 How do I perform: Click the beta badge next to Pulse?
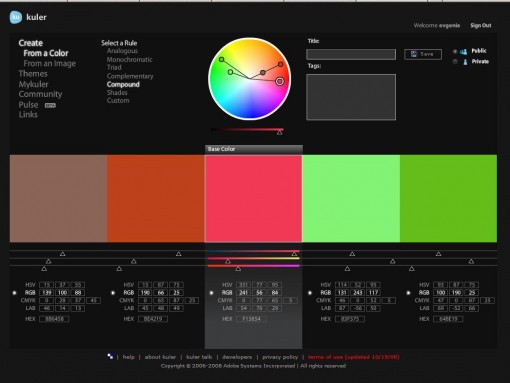(50, 105)
